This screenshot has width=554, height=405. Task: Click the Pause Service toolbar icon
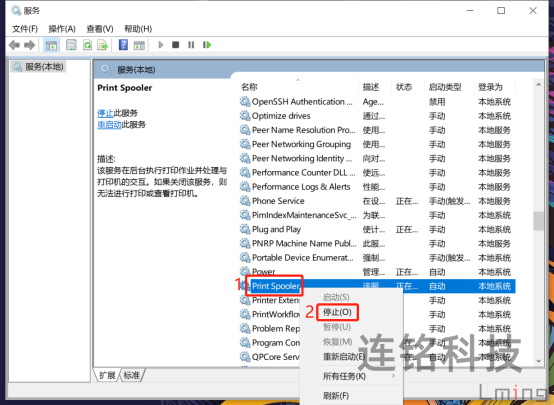(x=191, y=45)
